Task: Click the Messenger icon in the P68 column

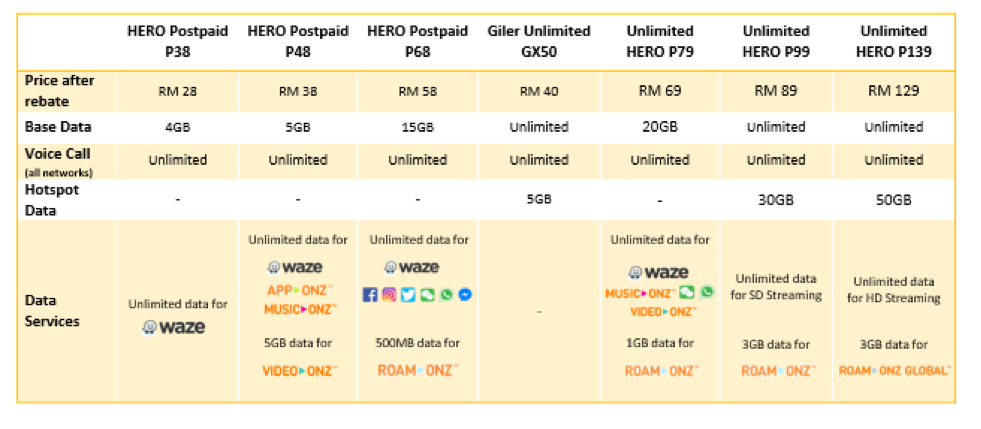Action: 464,294
